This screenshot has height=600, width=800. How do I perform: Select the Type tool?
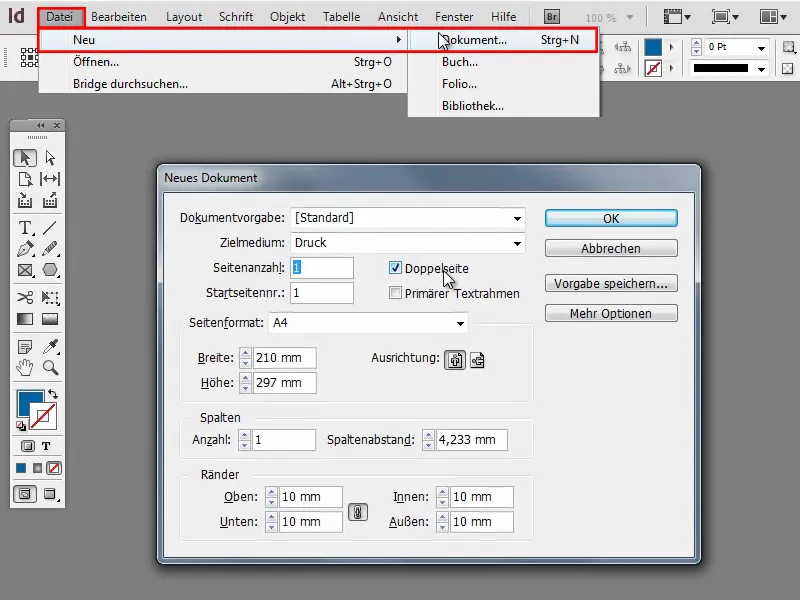tap(24, 228)
